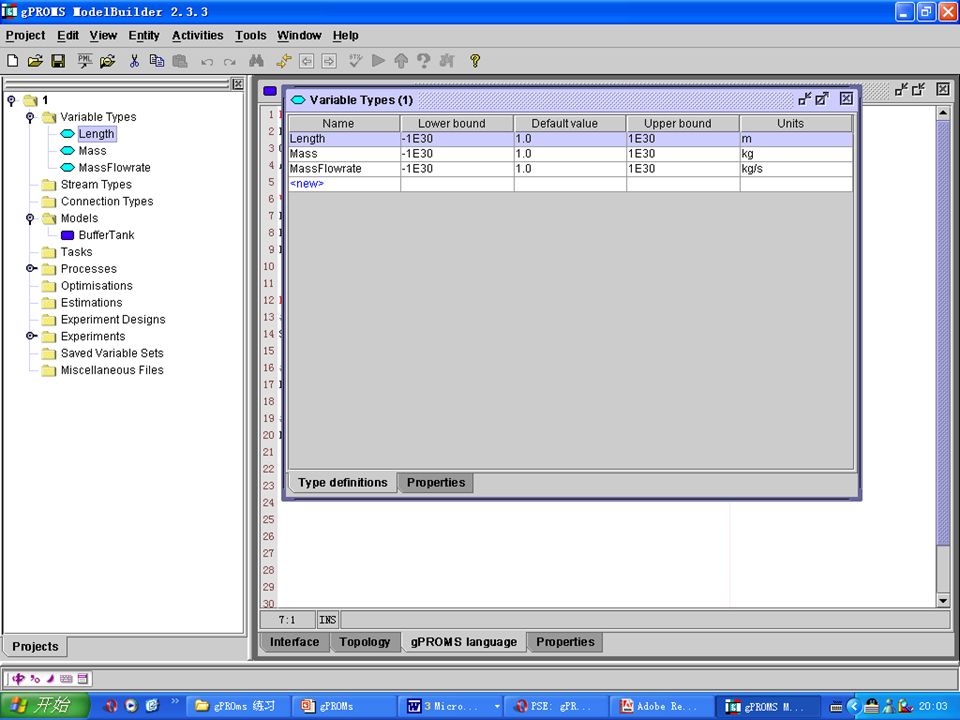Click the yellow help question mark icon
The width and height of the screenshot is (960, 720).
[x=474, y=61]
